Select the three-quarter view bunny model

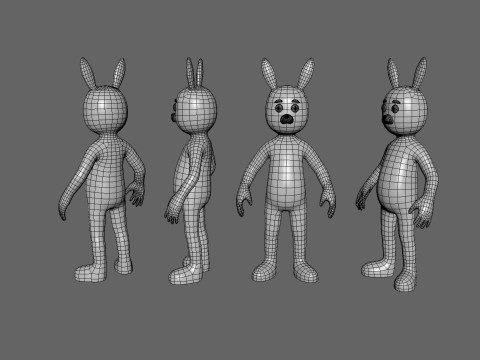397,173
